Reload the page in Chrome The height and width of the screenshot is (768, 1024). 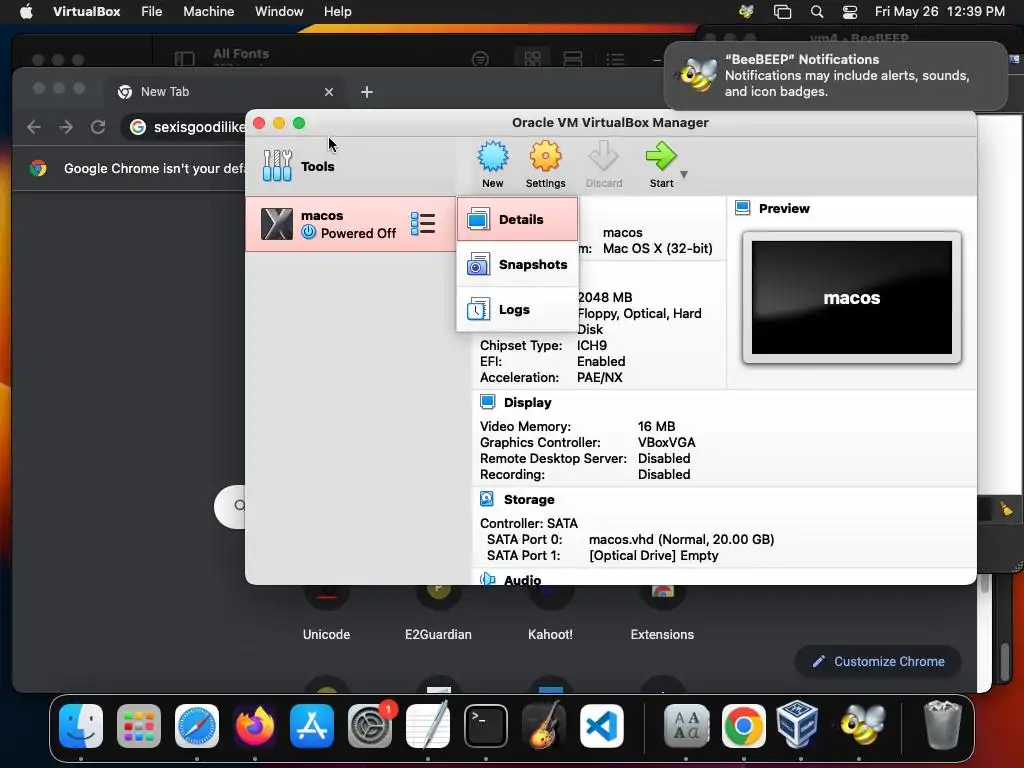(98, 127)
